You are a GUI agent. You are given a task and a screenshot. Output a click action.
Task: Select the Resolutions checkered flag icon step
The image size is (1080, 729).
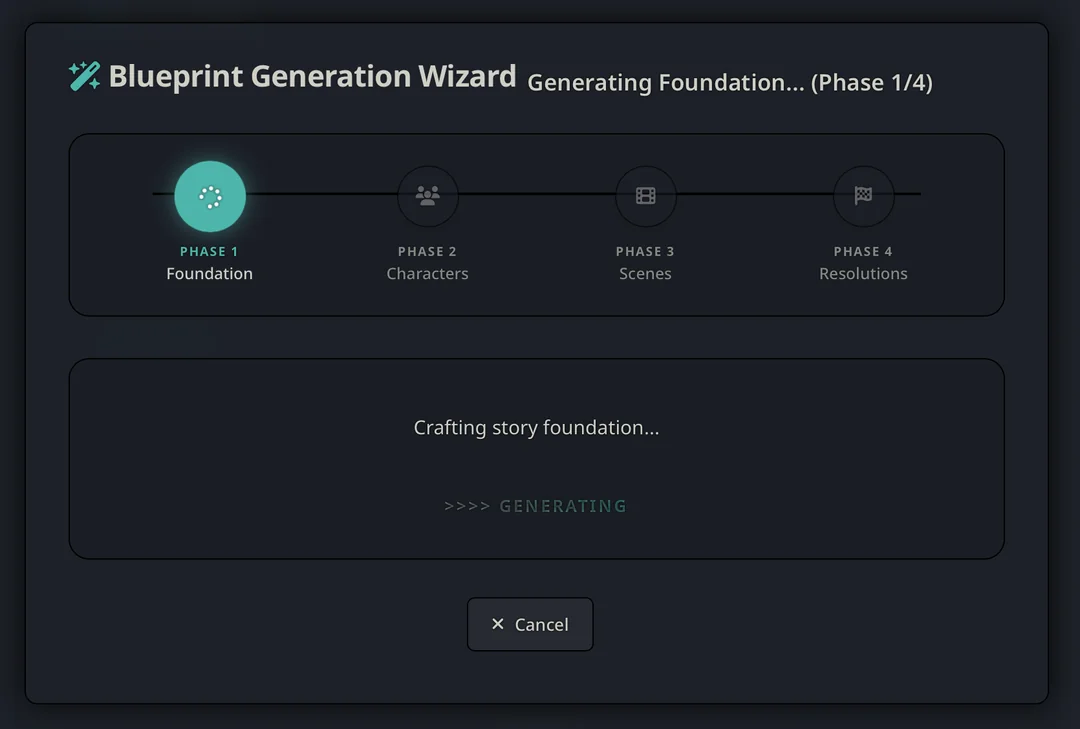click(x=864, y=196)
